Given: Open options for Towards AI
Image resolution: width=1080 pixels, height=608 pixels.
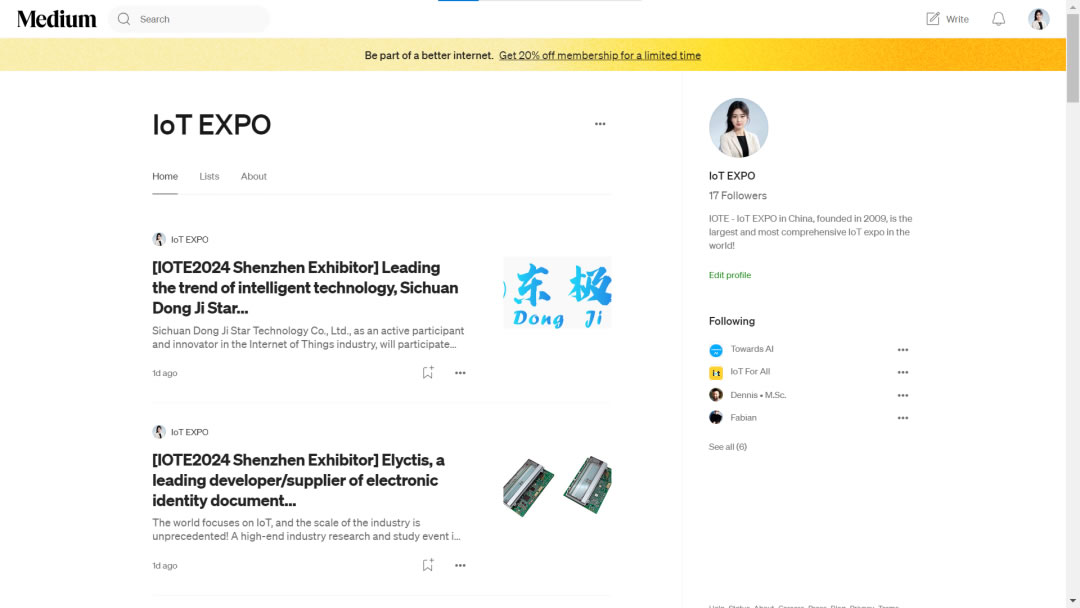Looking at the screenshot, I should [x=902, y=350].
